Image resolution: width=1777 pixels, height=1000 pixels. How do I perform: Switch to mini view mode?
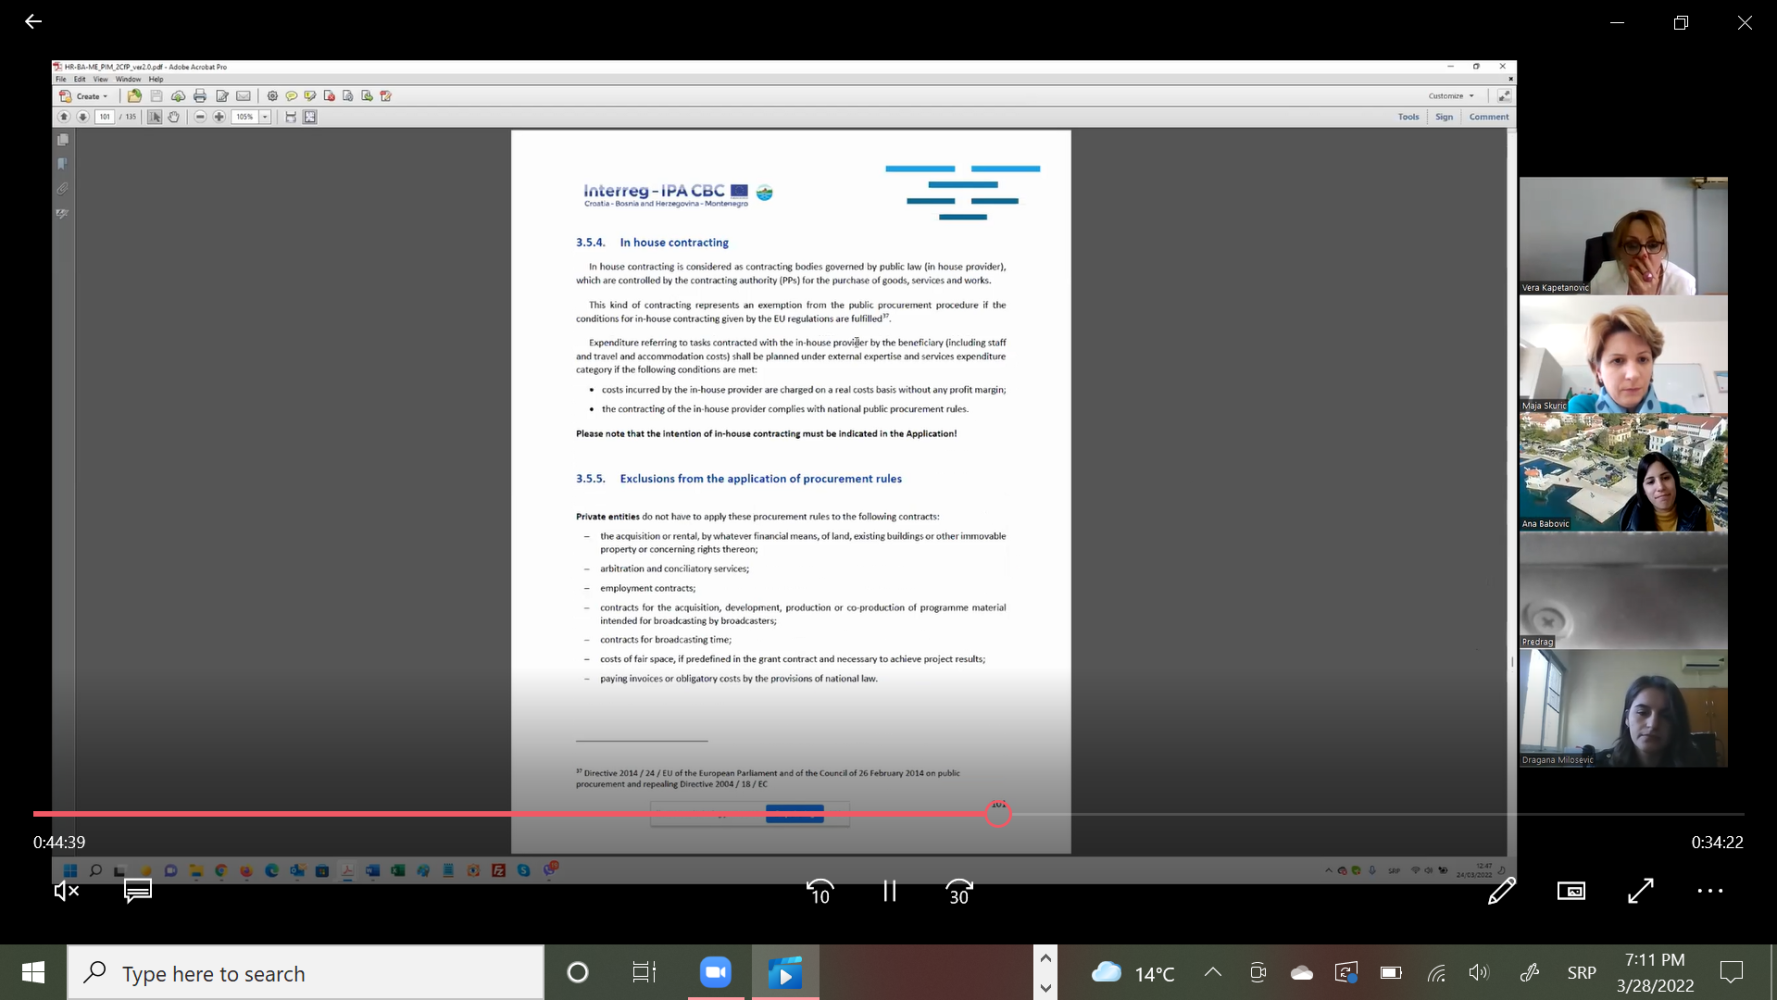tap(1571, 890)
